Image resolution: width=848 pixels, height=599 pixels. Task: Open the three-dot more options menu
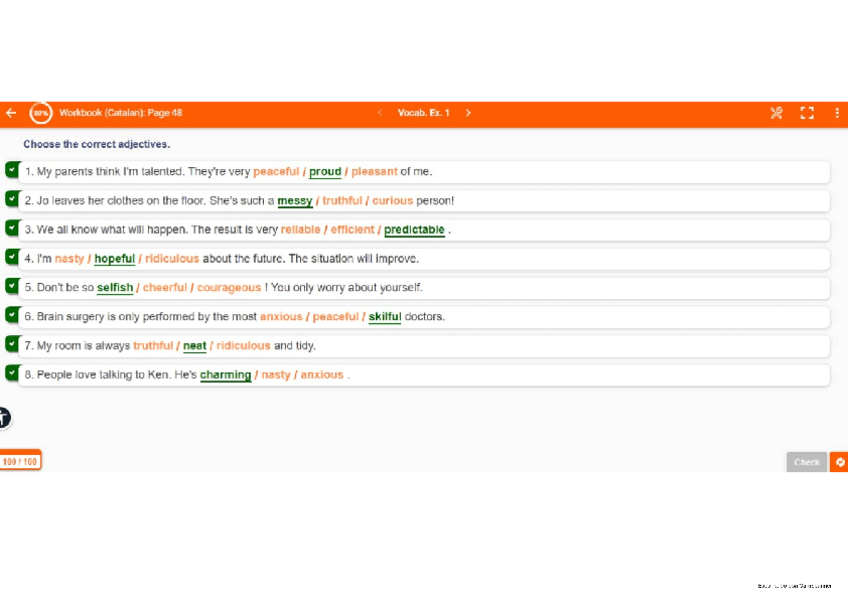[837, 113]
